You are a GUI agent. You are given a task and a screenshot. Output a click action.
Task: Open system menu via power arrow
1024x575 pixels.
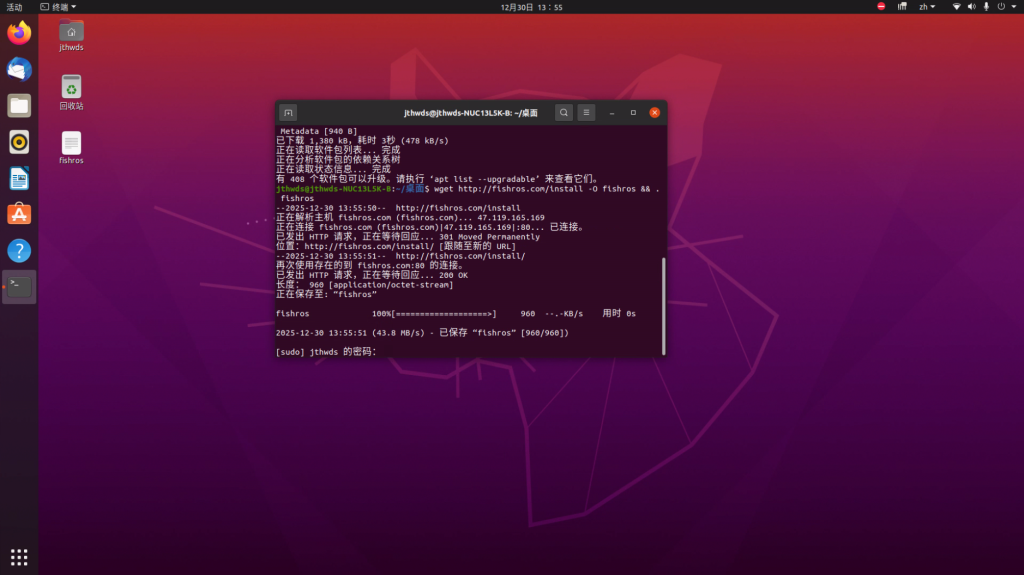point(1013,7)
